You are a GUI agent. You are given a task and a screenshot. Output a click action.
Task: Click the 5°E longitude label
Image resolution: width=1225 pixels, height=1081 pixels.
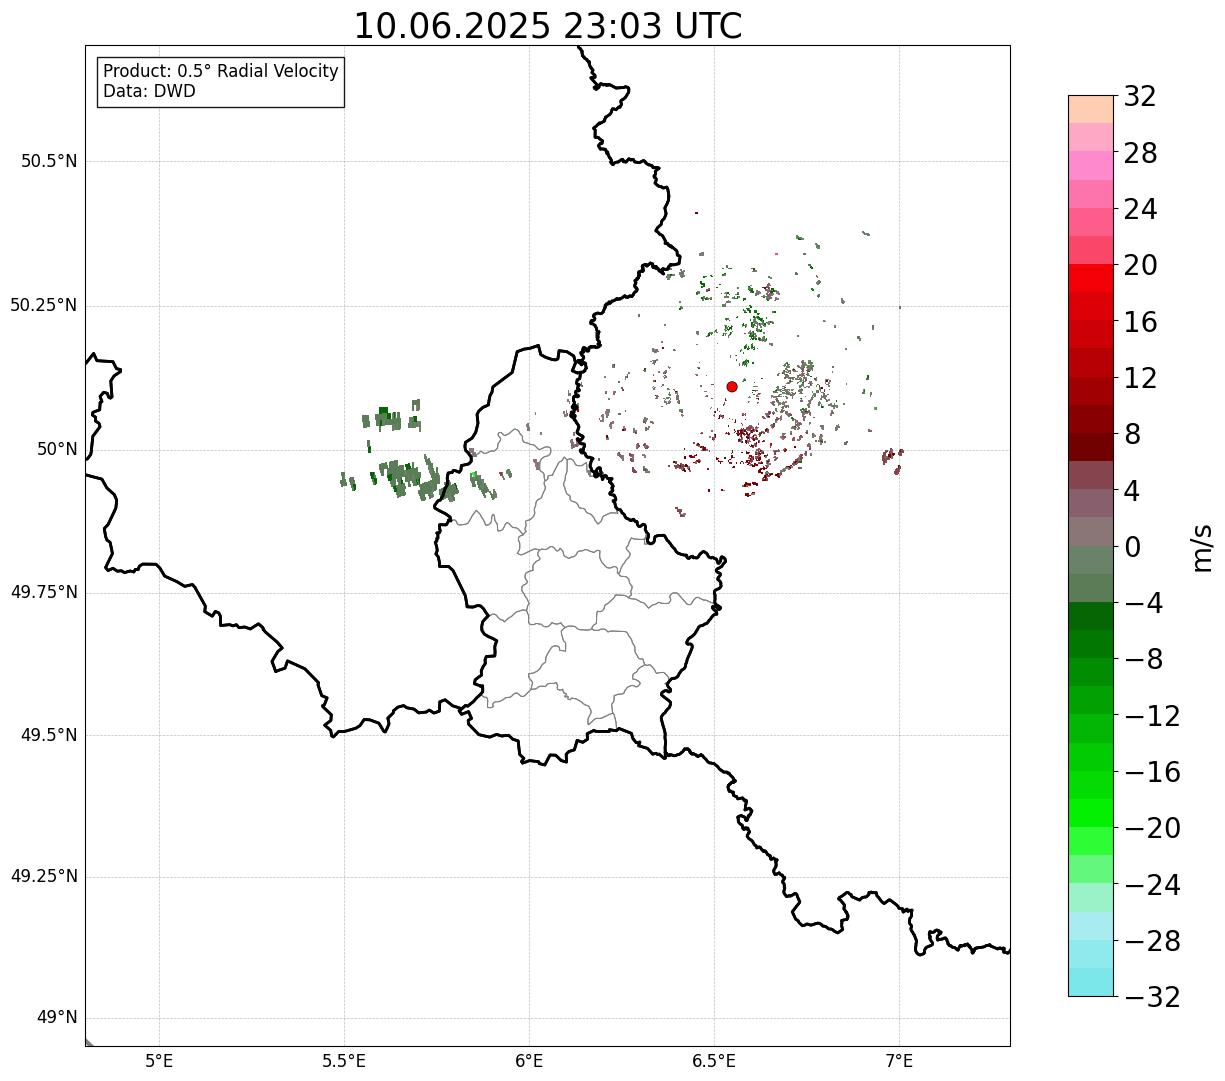(x=159, y=1061)
